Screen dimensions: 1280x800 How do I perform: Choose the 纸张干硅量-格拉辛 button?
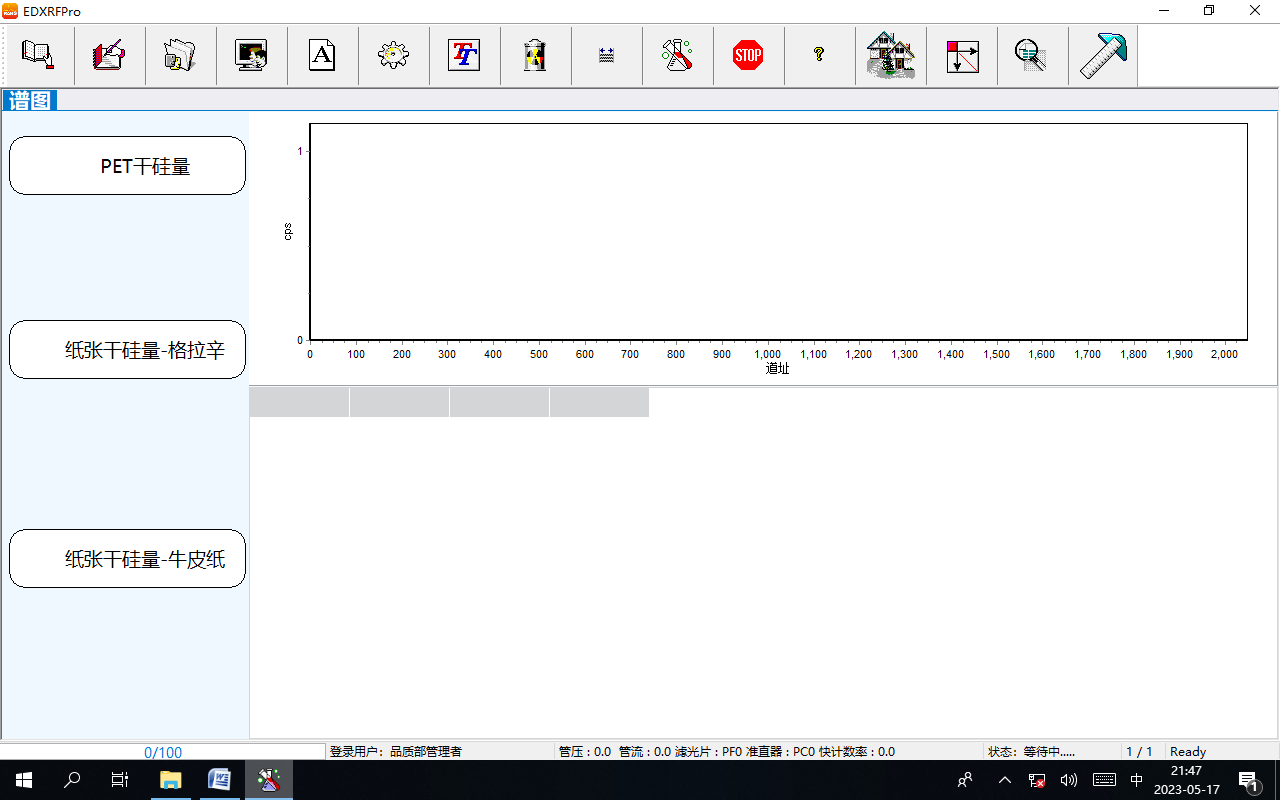(127, 350)
